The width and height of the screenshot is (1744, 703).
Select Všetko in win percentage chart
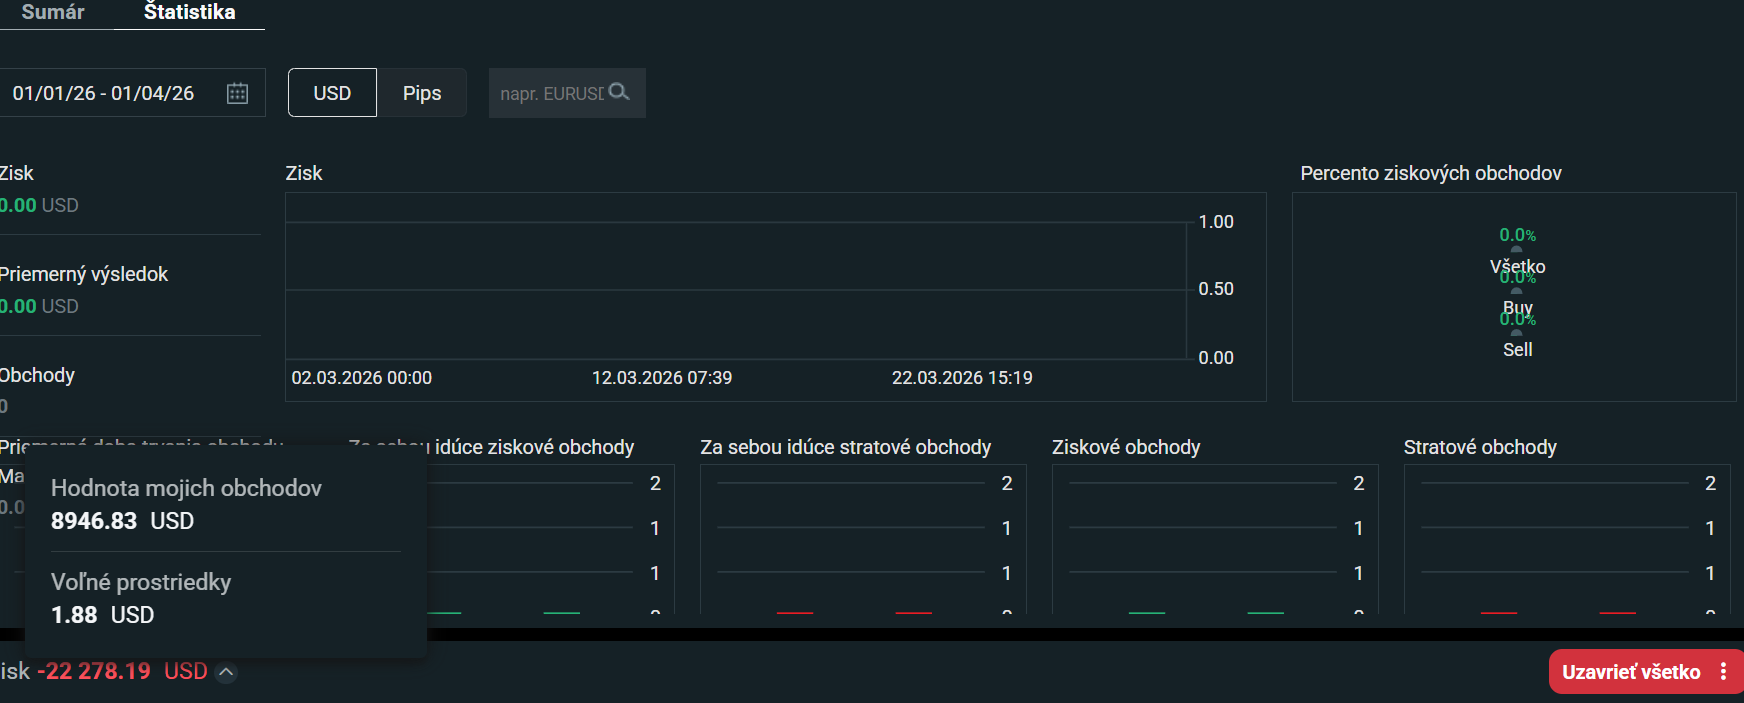1517,267
